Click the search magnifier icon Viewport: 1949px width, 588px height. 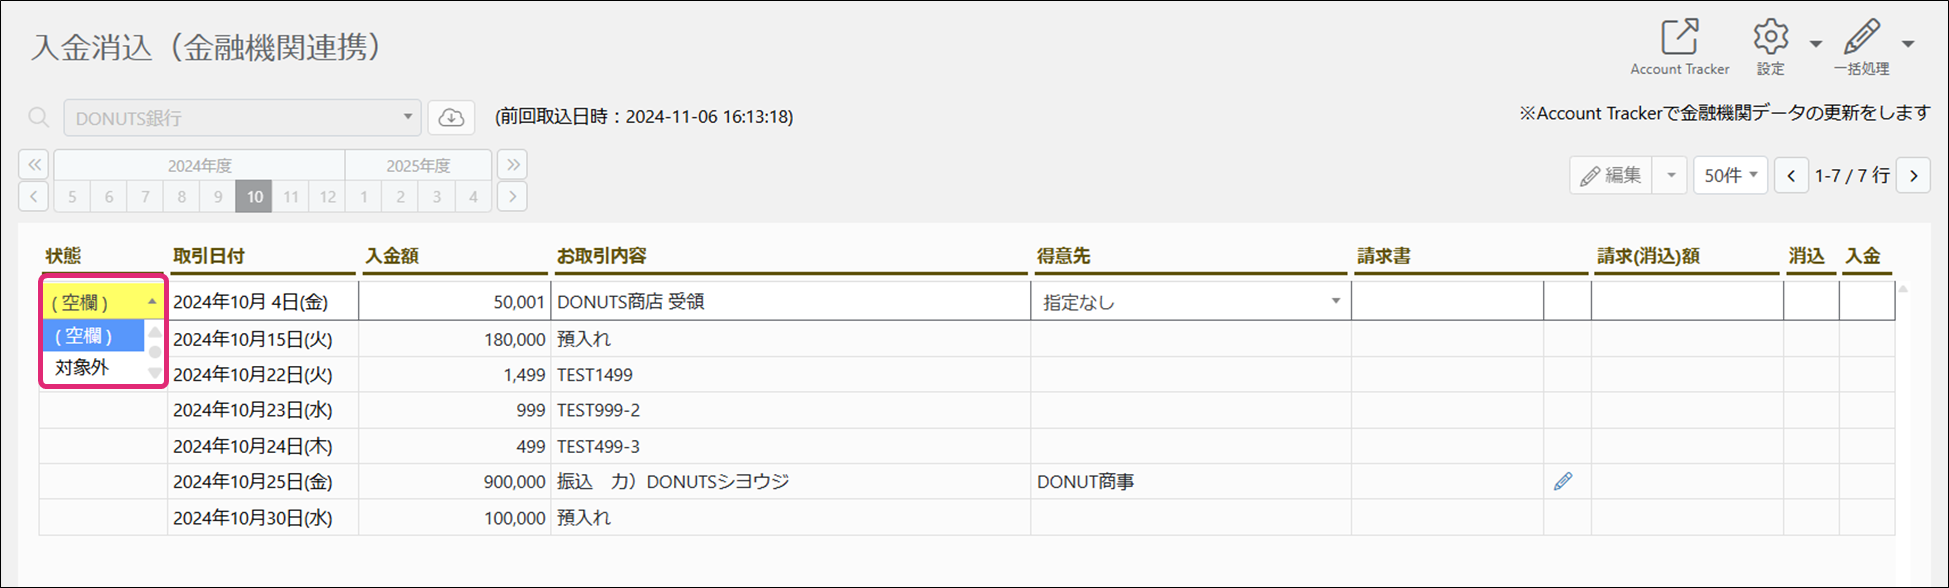tap(39, 118)
